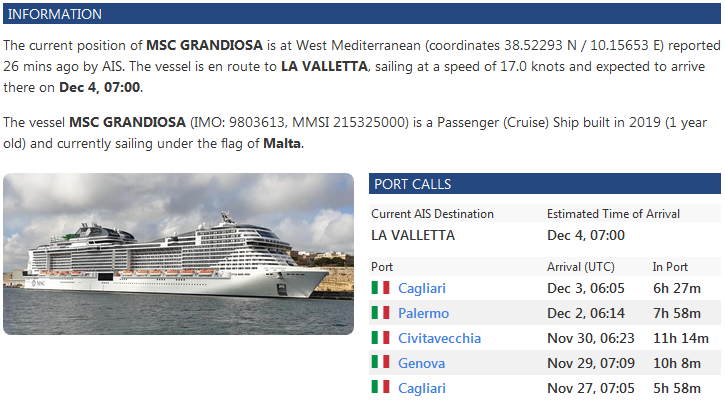Click the Estimated Time of Arrival label

pyautogui.click(x=613, y=213)
